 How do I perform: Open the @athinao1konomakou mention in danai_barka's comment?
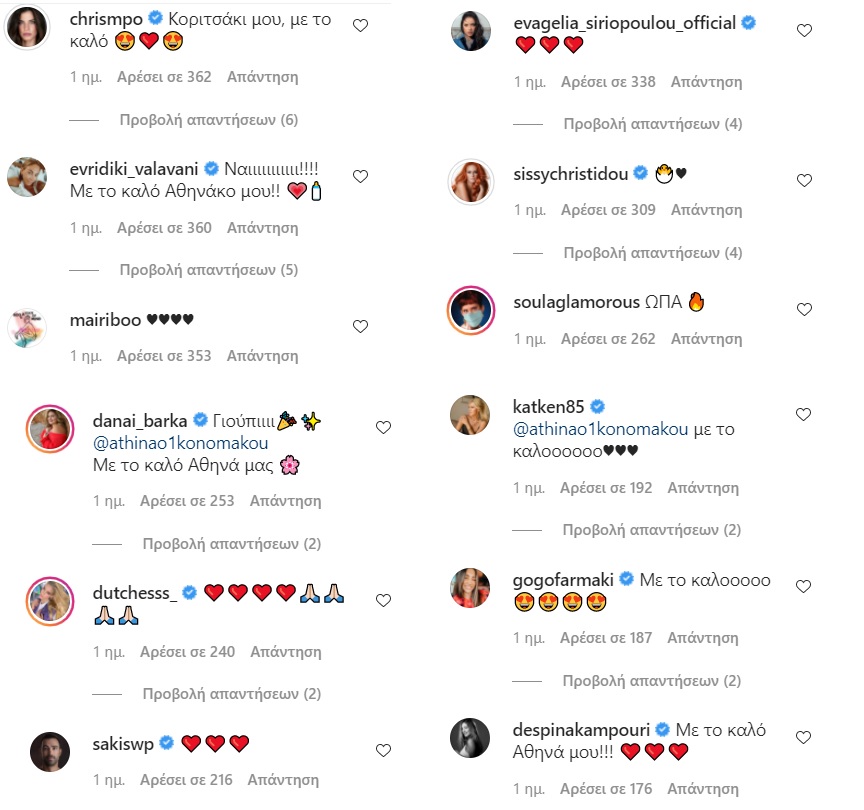point(181,443)
